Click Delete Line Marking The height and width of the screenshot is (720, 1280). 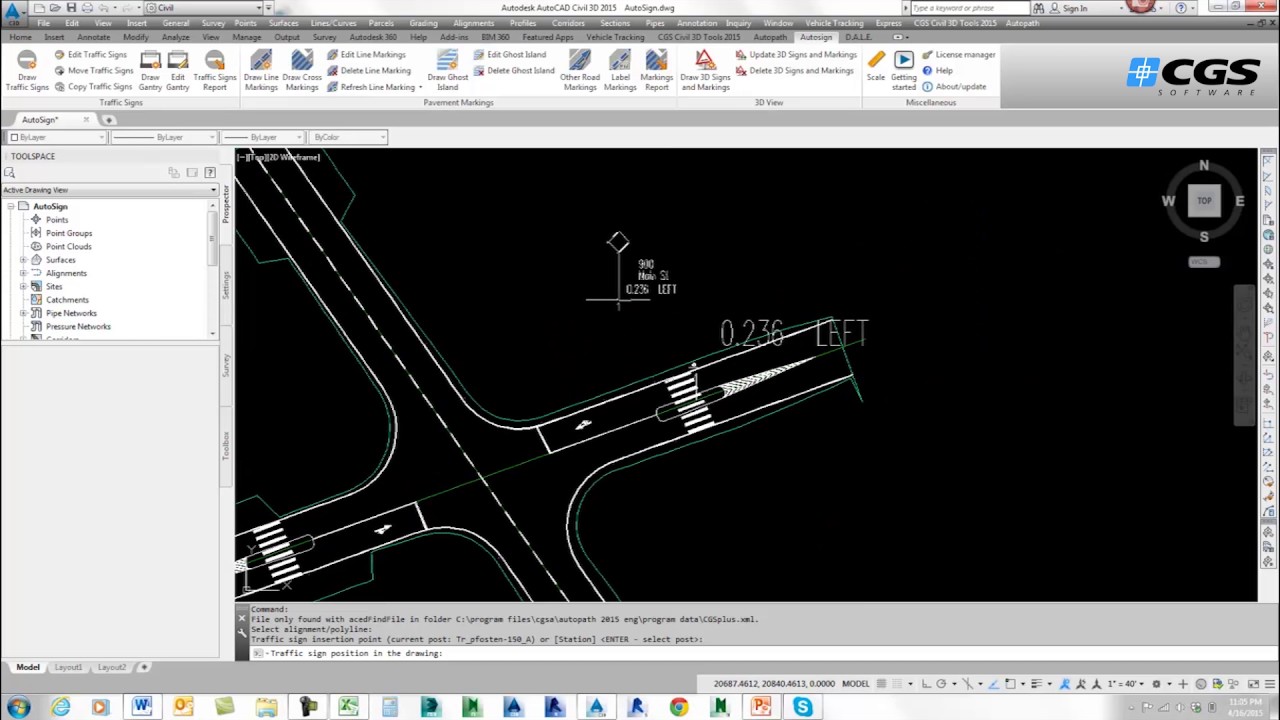coord(368,71)
